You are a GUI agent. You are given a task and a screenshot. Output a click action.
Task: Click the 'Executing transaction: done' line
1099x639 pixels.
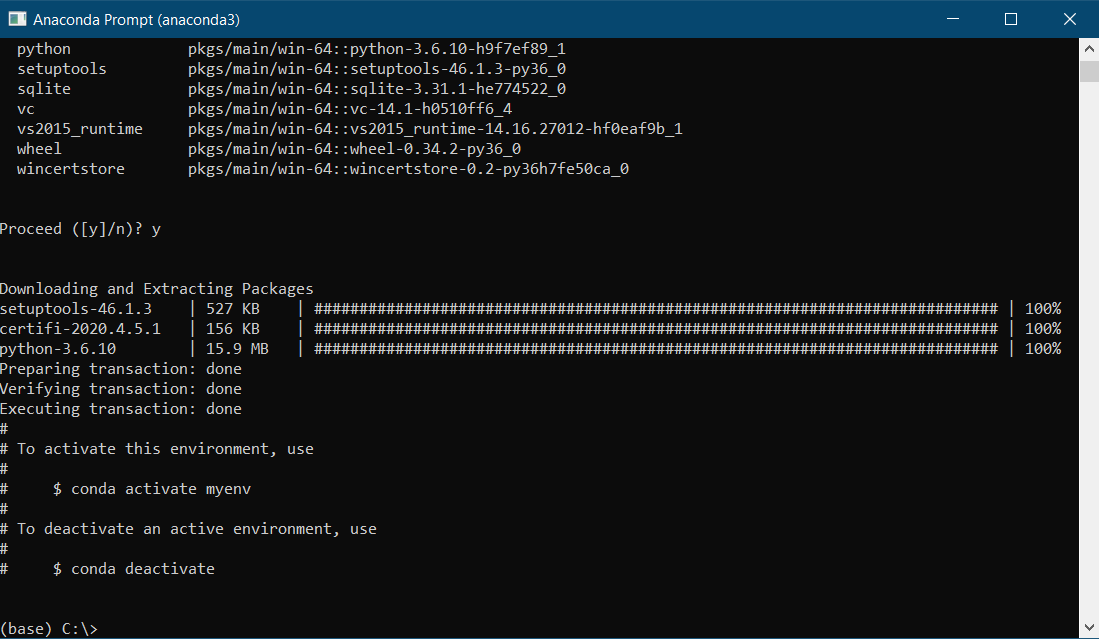tap(120, 409)
